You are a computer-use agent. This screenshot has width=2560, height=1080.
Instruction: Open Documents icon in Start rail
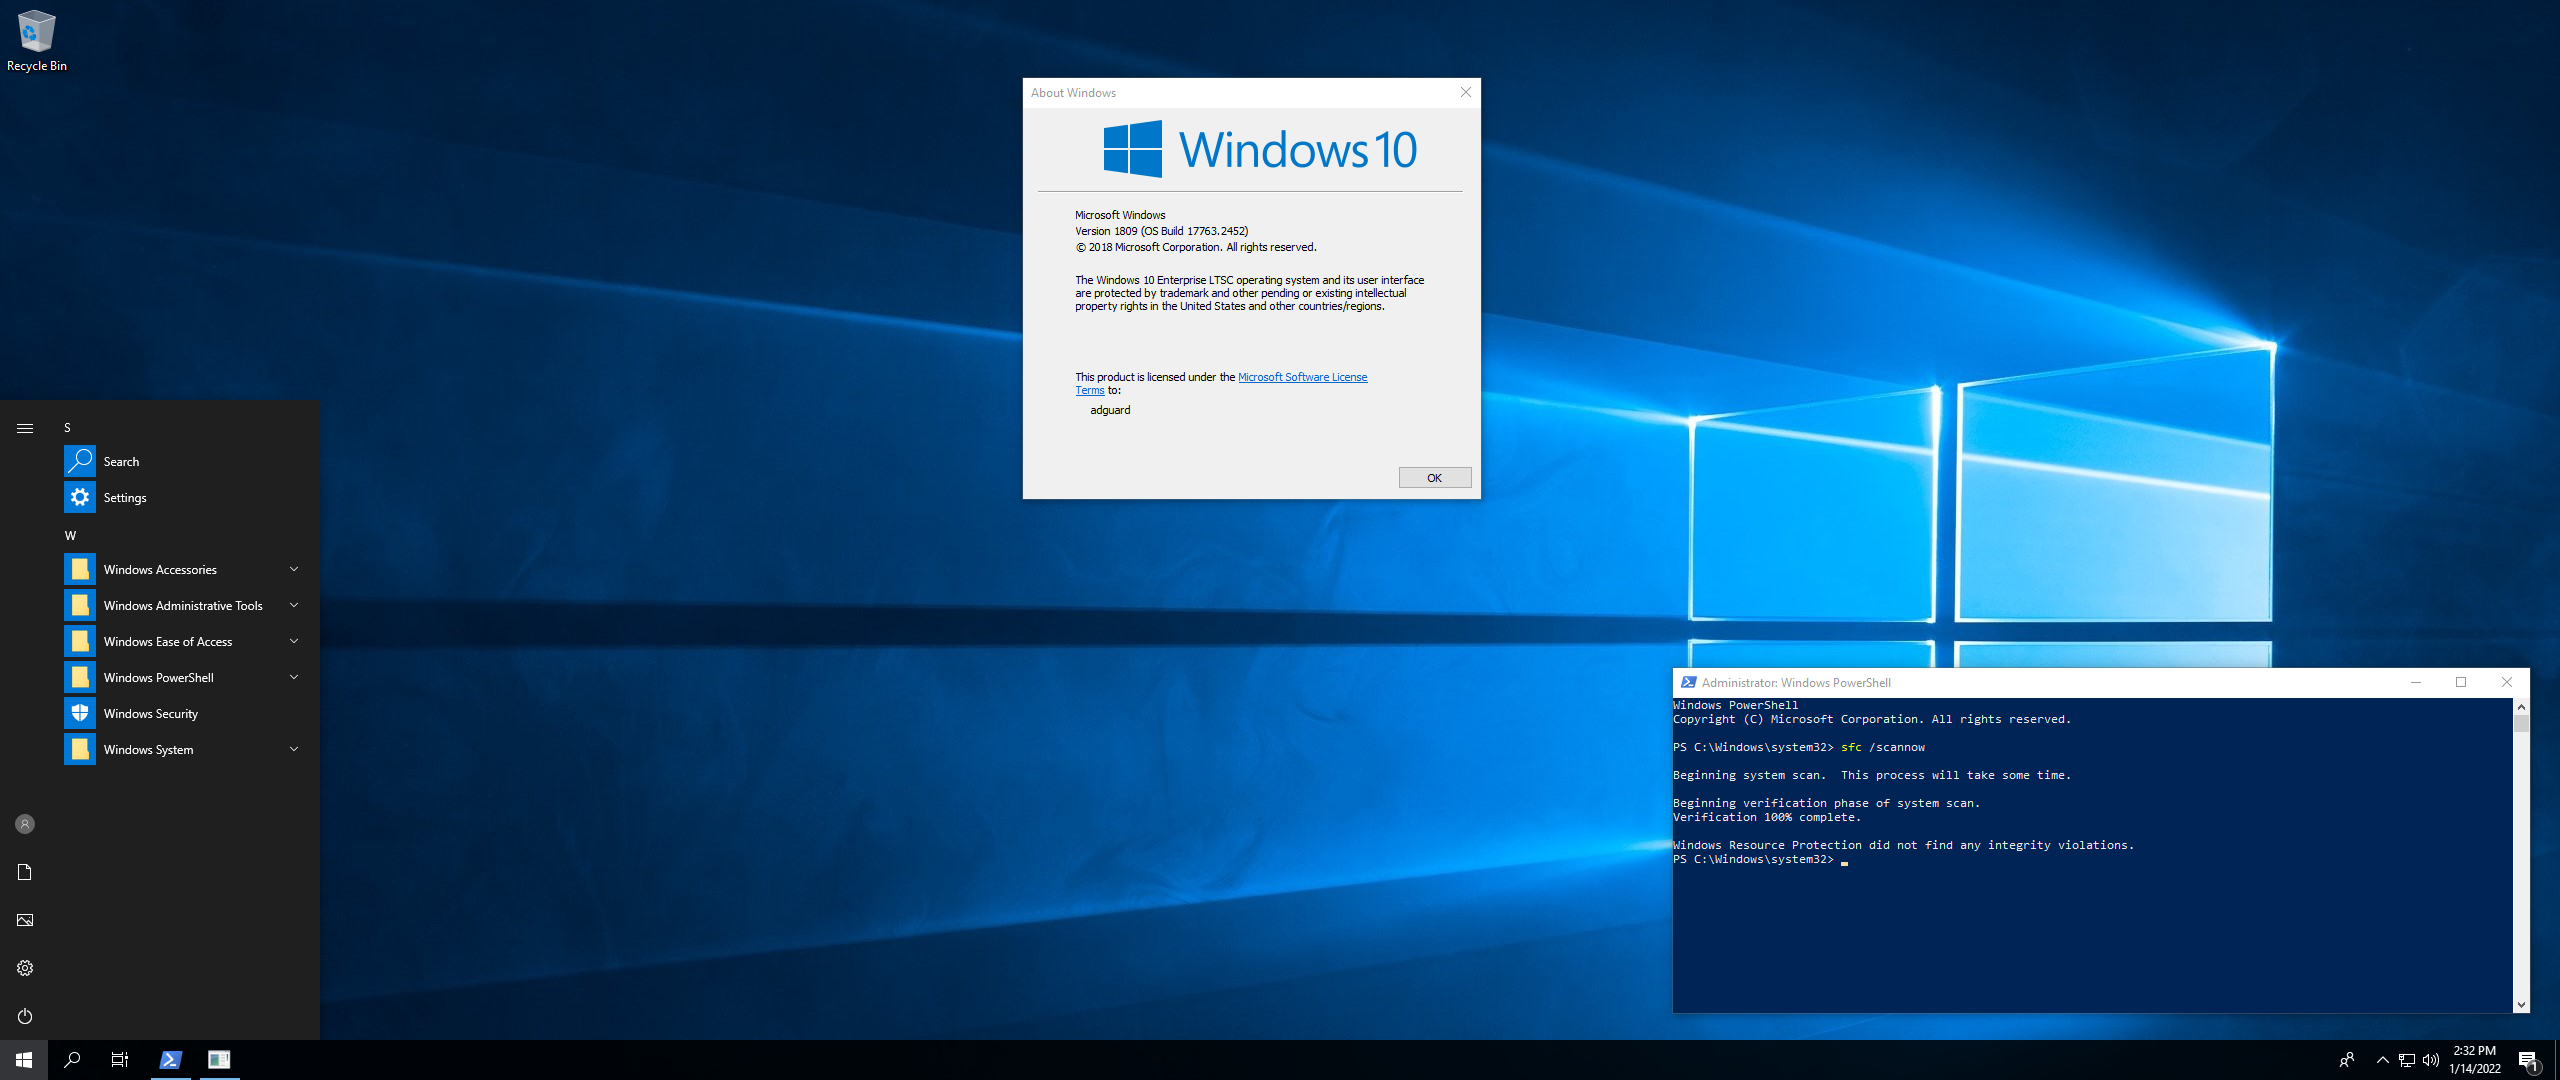(x=25, y=872)
